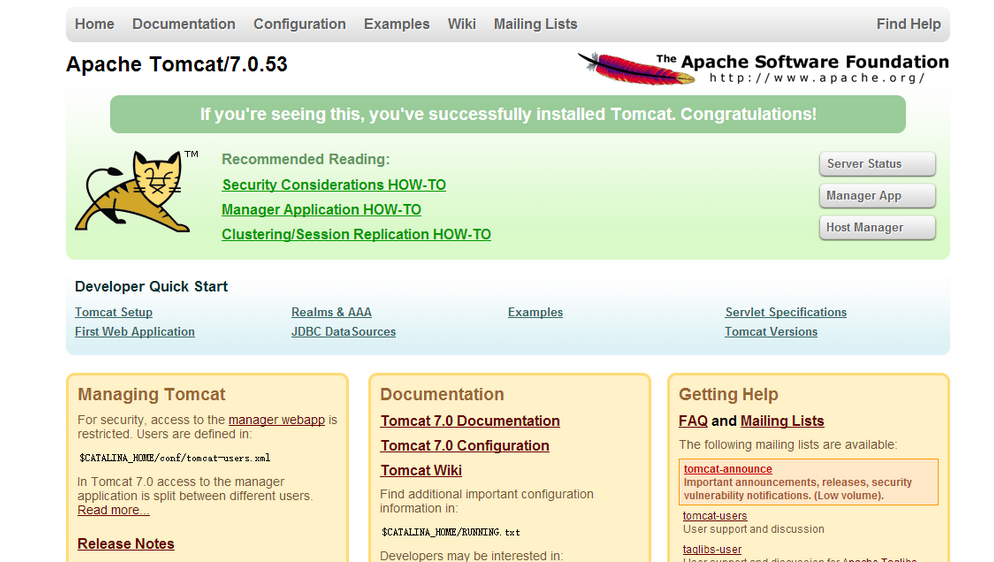
Task: Click Find Help in navigation bar
Action: point(908,24)
